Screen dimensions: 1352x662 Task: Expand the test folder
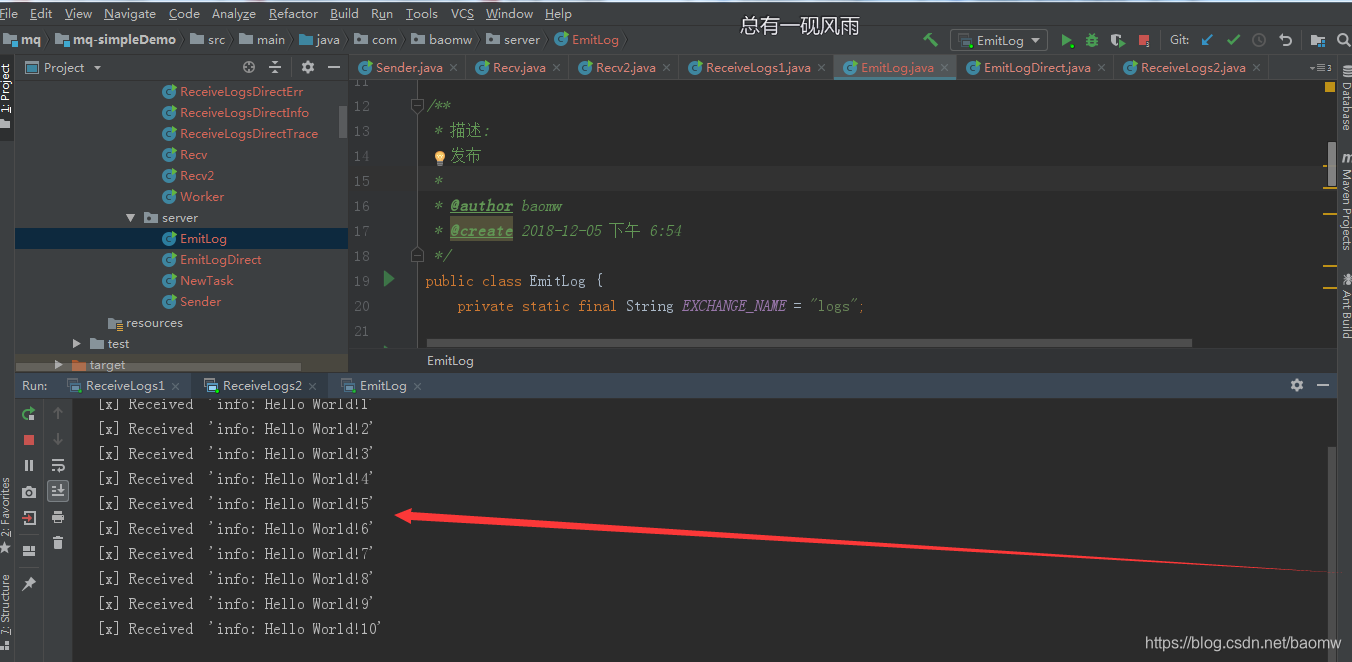click(x=77, y=343)
